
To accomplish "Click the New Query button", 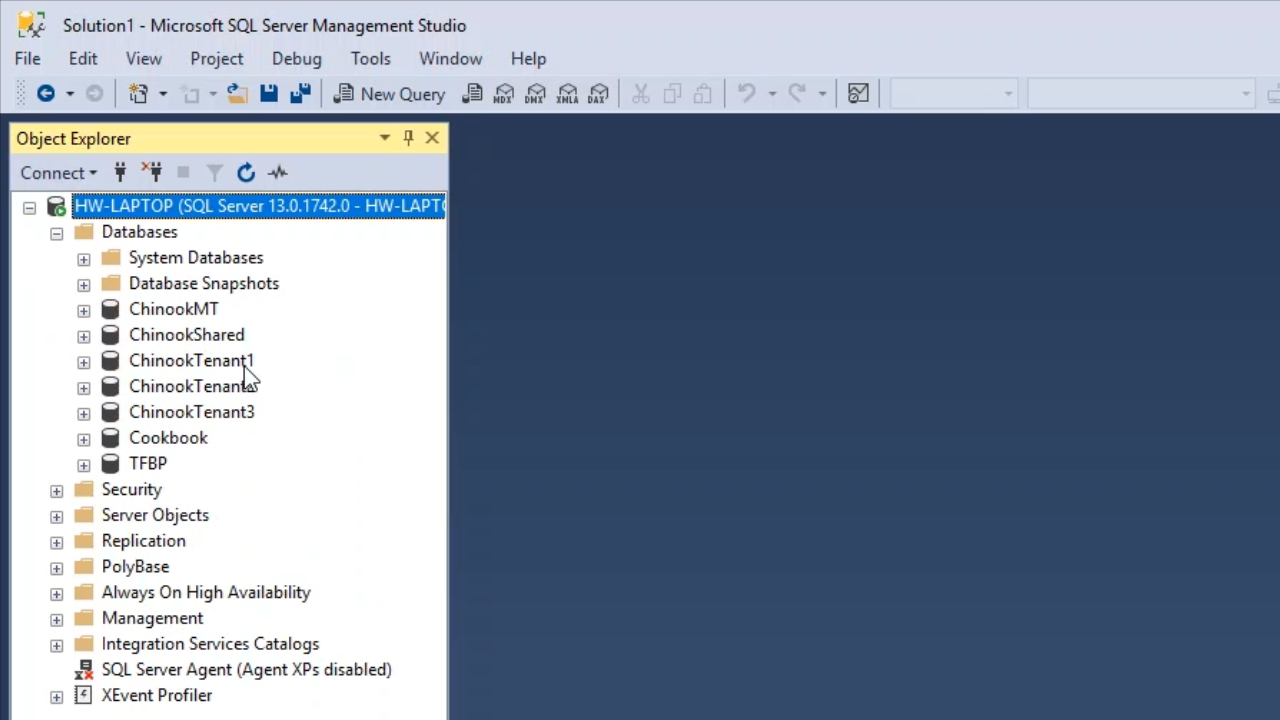I will tap(390, 94).
